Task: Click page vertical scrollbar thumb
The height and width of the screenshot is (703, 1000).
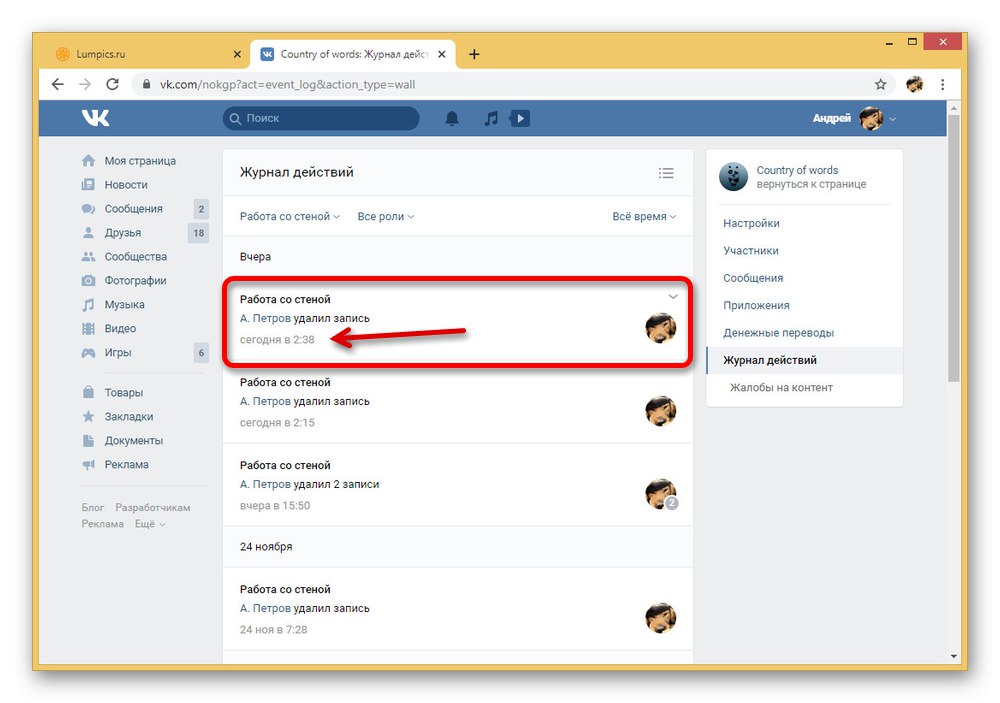Action: point(953,248)
